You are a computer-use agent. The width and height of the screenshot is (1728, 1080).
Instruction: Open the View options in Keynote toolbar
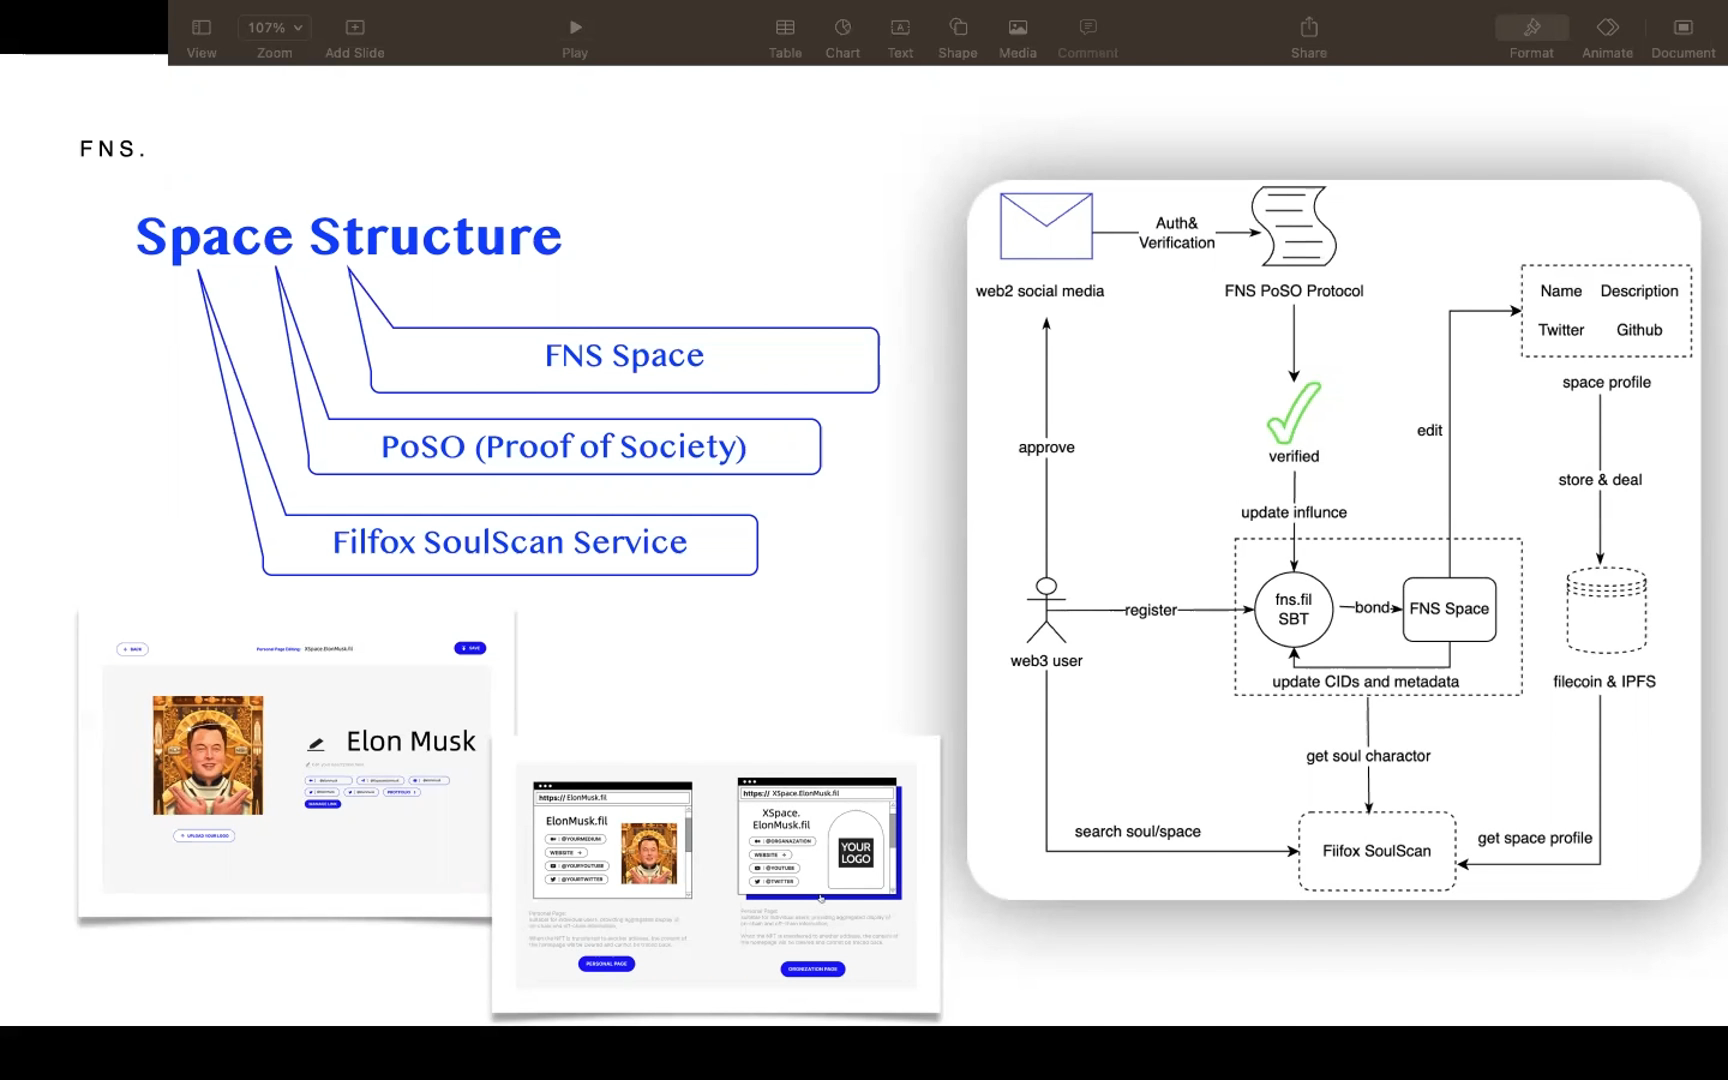201,37
